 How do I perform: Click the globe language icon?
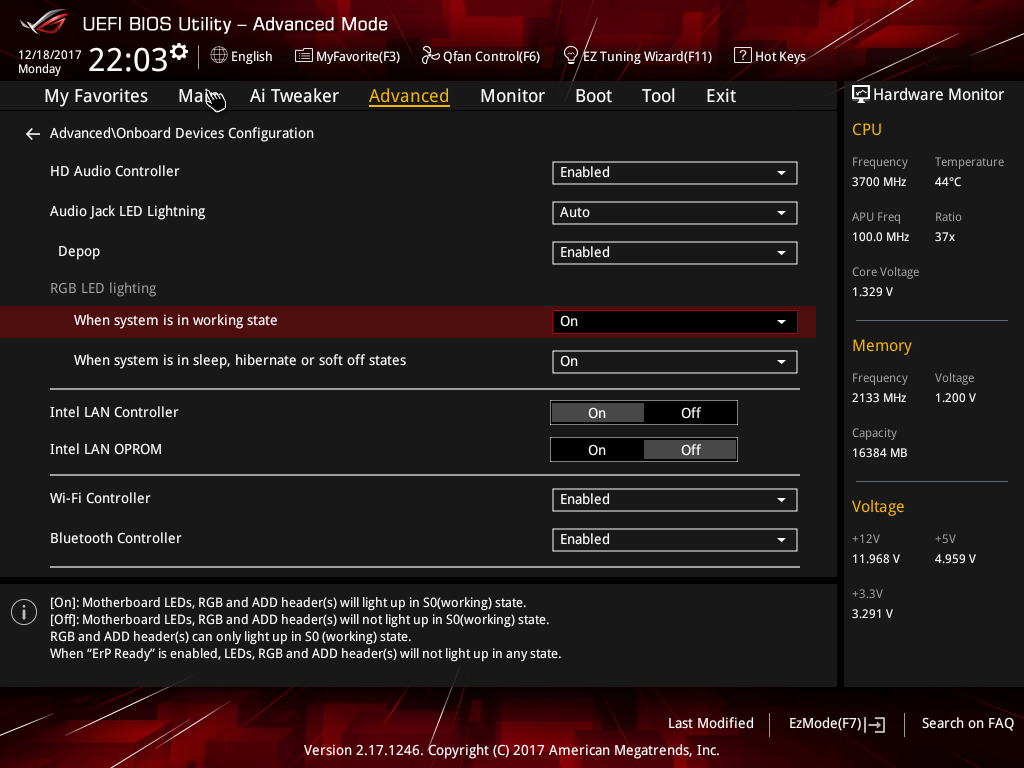[x=219, y=56]
